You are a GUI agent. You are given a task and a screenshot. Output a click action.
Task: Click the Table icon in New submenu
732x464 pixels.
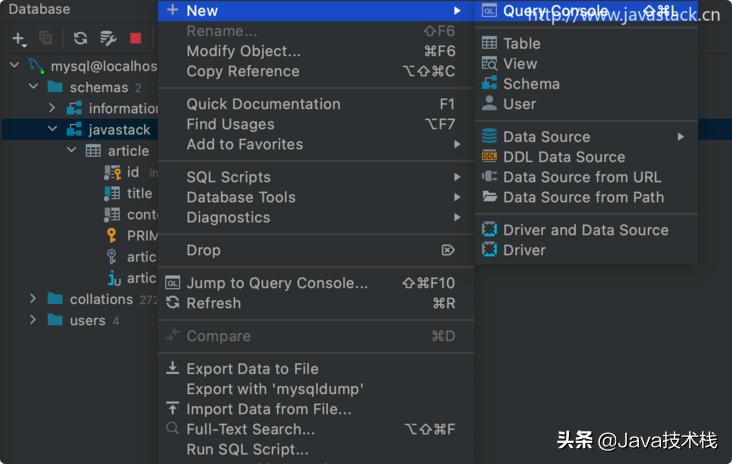[x=489, y=43]
